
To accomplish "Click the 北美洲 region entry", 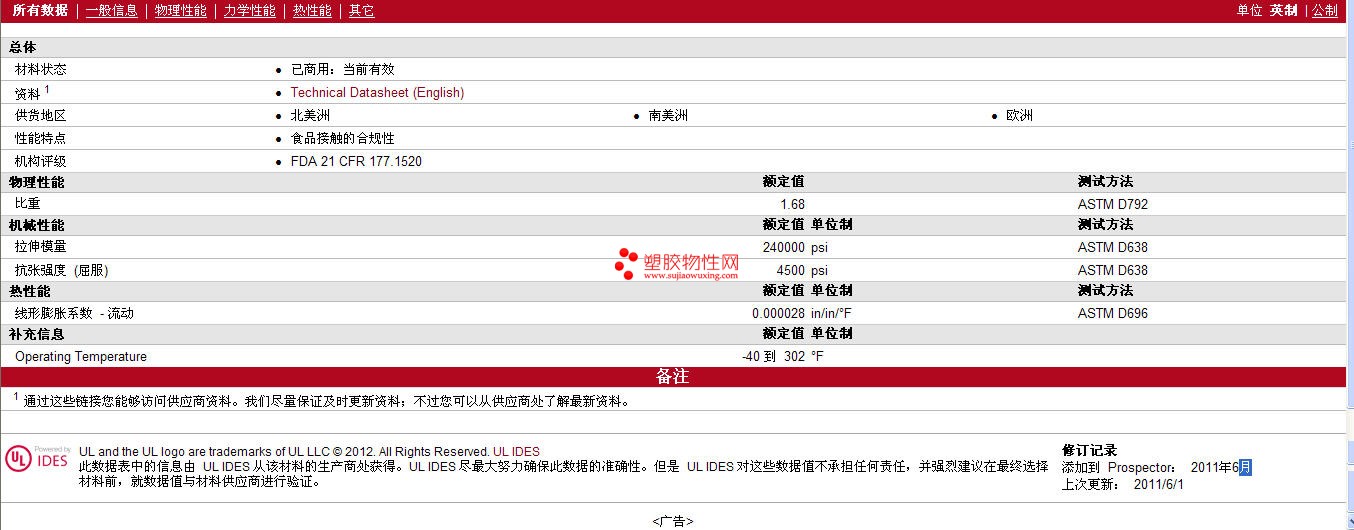I will point(310,115).
